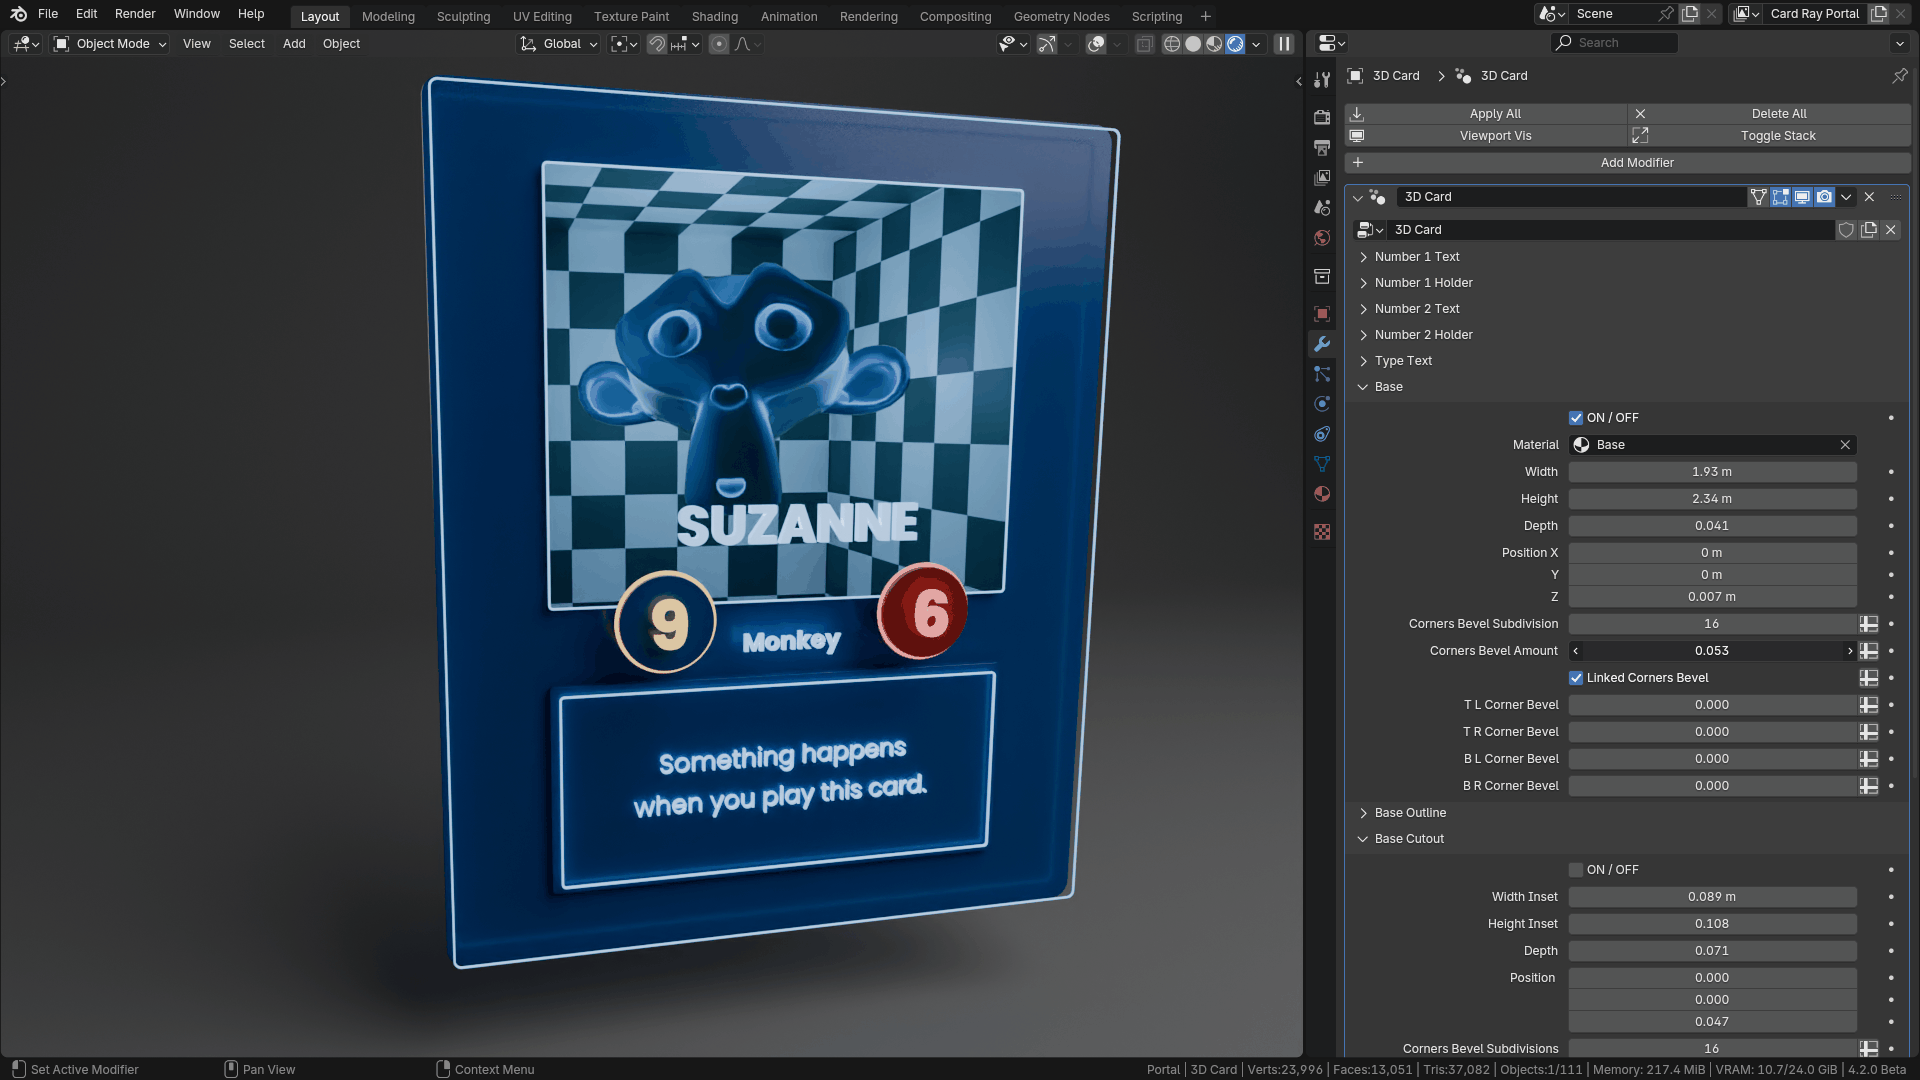This screenshot has width=1920, height=1080.
Task: Switch viewport to solid shading mode
Action: pos(1193,44)
